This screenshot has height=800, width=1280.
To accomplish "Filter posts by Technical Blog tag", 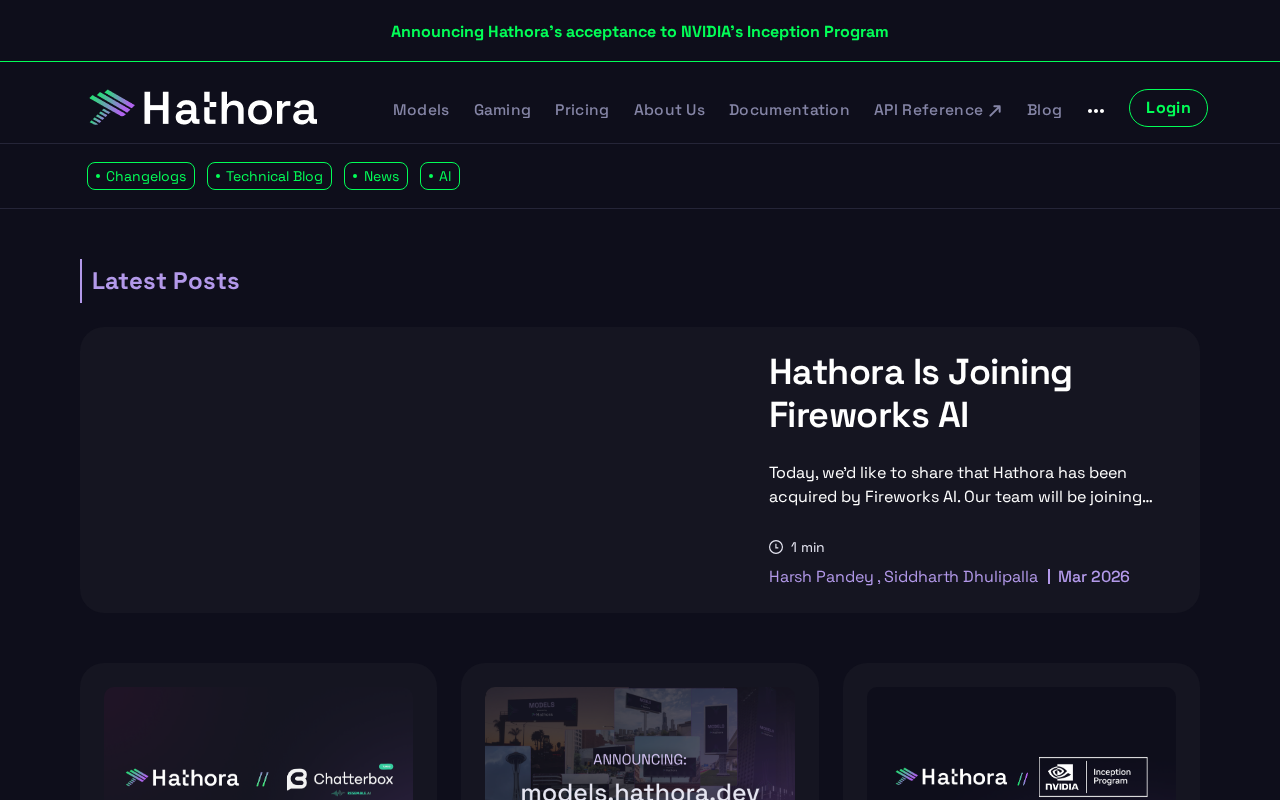I will (x=269, y=176).
